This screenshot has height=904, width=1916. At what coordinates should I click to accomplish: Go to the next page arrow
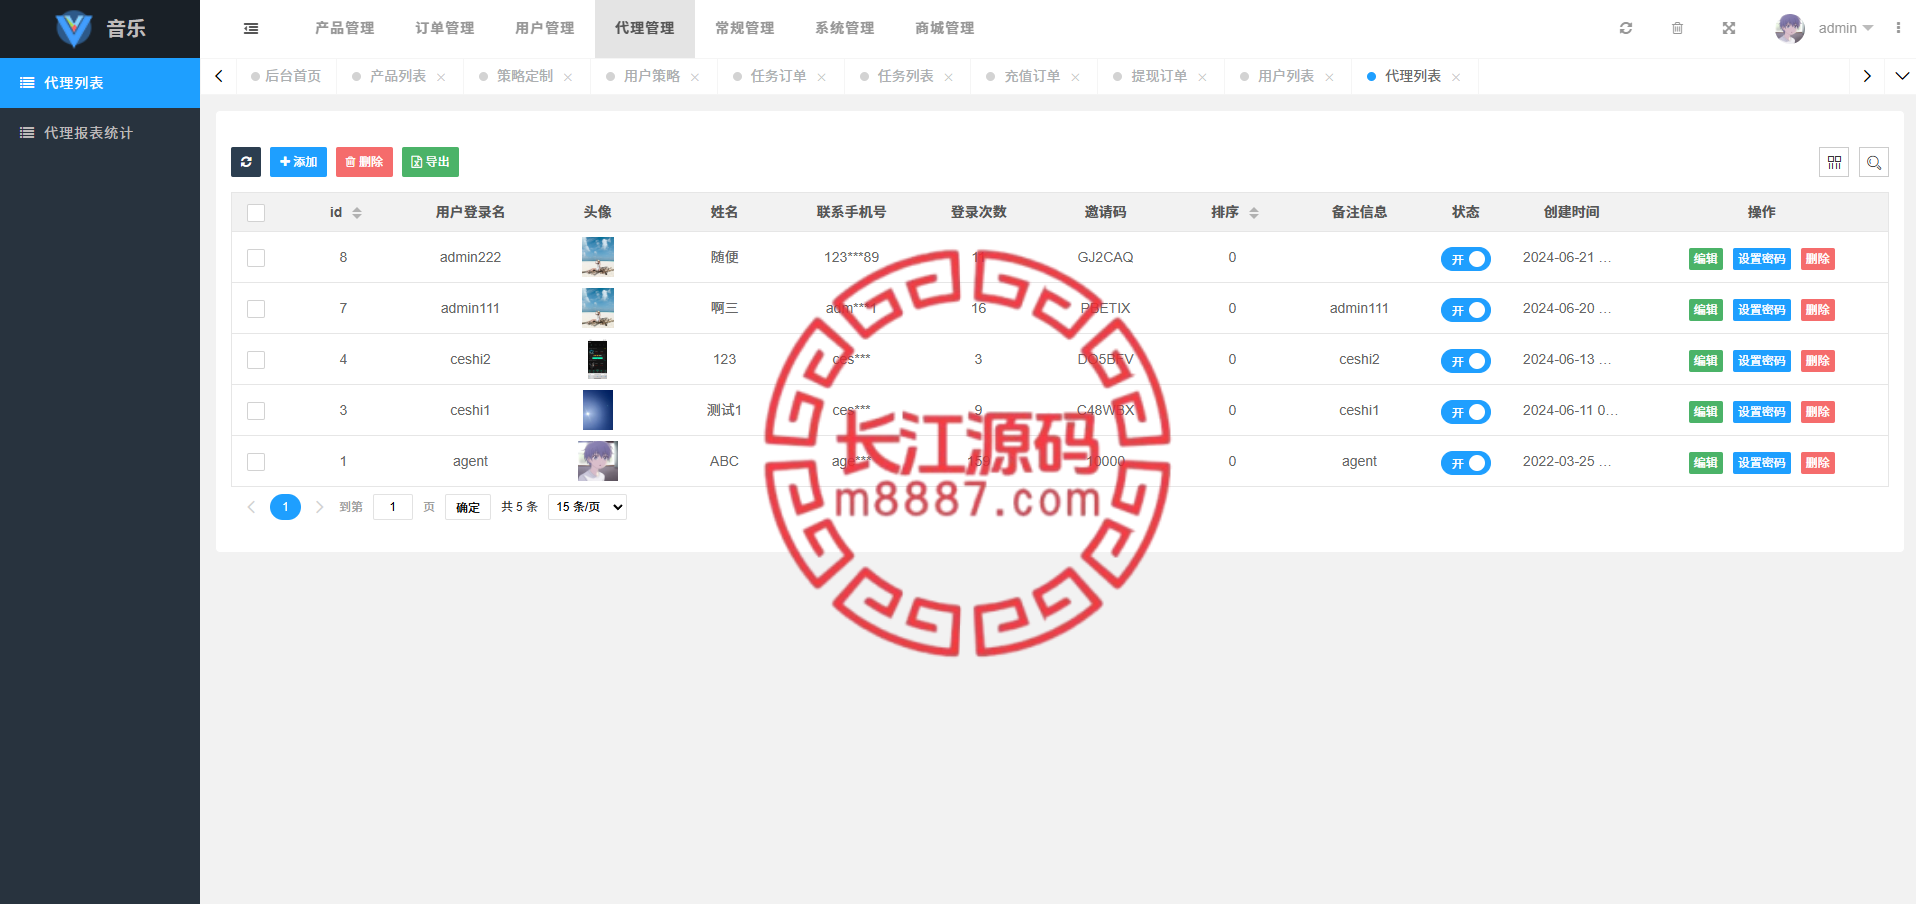pyautogui.click(x=319, y=507)
